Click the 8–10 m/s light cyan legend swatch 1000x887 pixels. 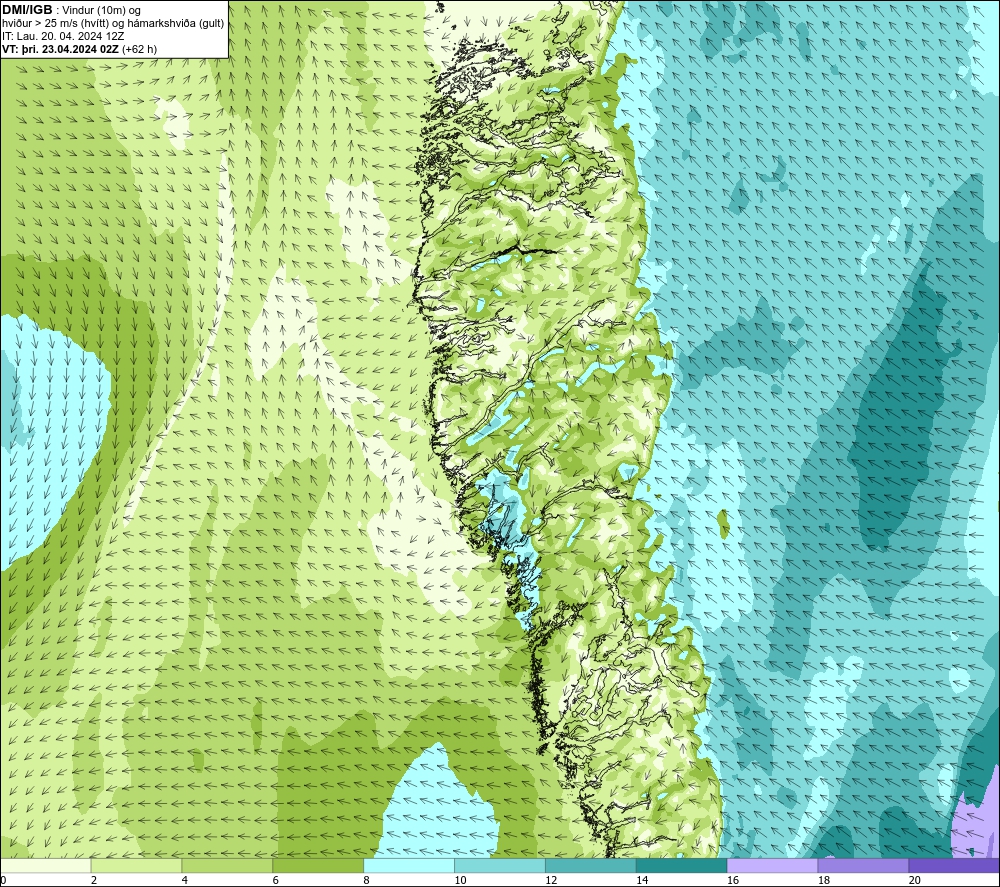409,866
